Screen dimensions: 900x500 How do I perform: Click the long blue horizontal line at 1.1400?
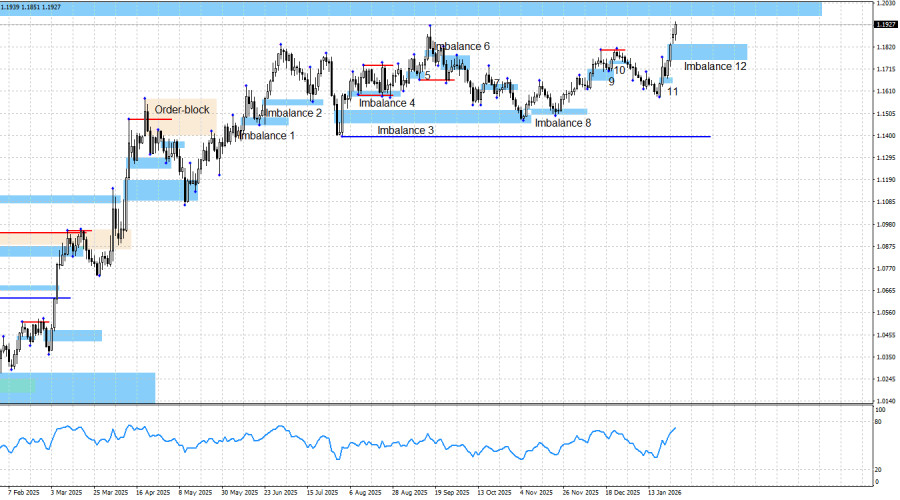tap(526, 137)
